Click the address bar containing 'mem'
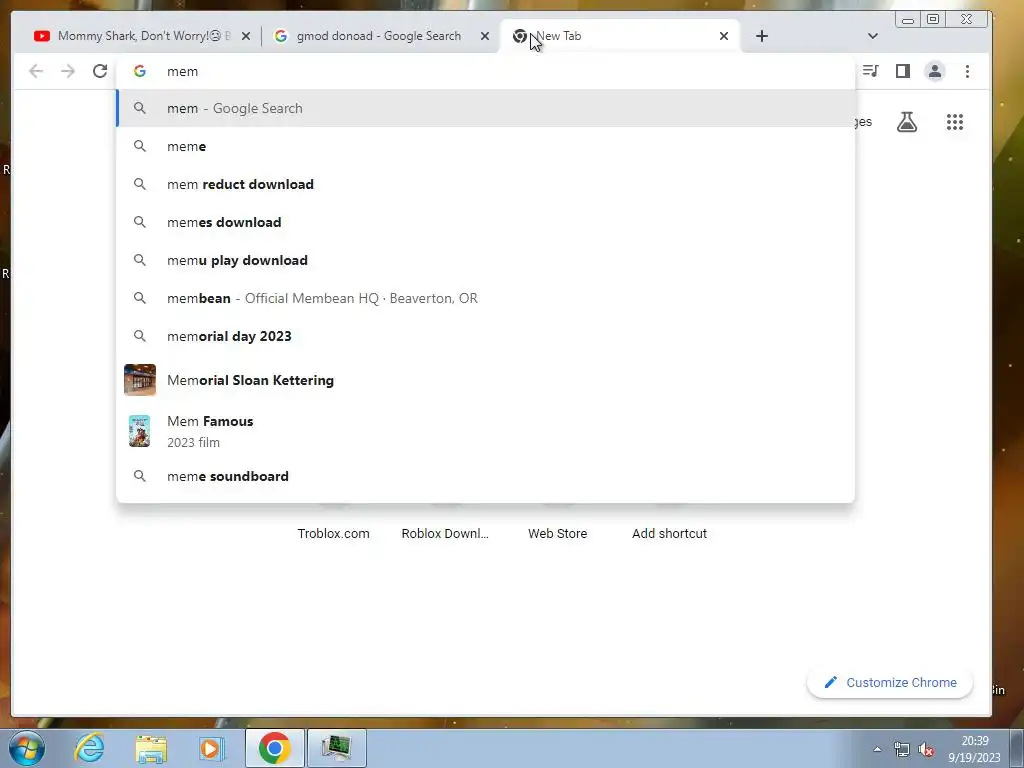Screen dimensions: 1024x768 click(485, 71)
